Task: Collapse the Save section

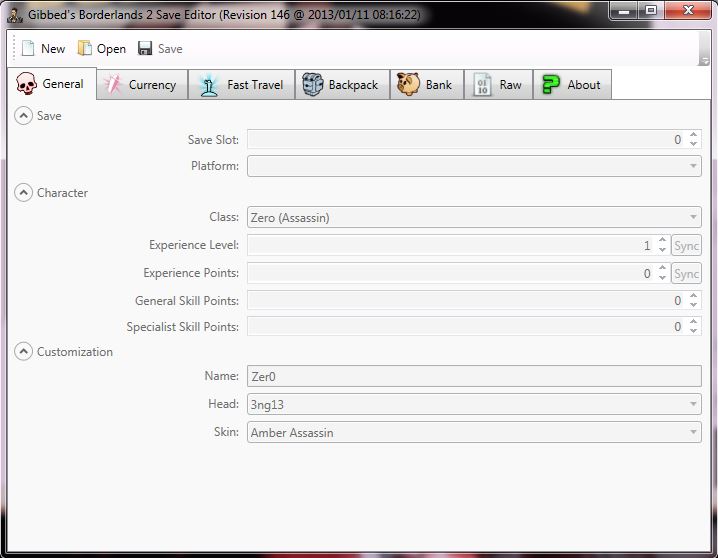Action: coord(23,116)
